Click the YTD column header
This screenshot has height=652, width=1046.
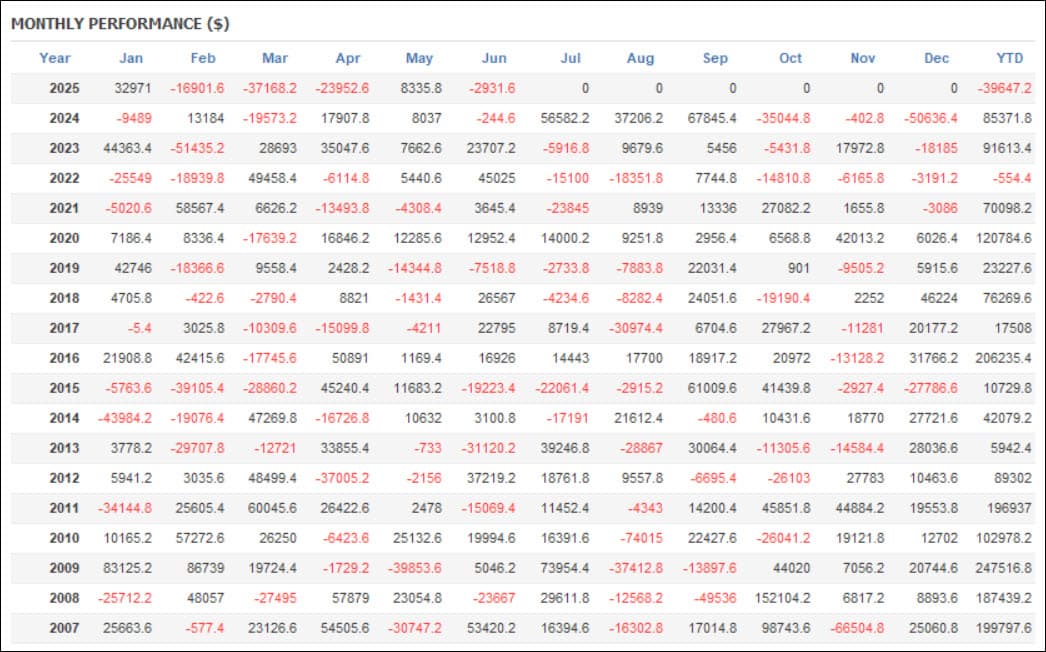(1009, 58)
